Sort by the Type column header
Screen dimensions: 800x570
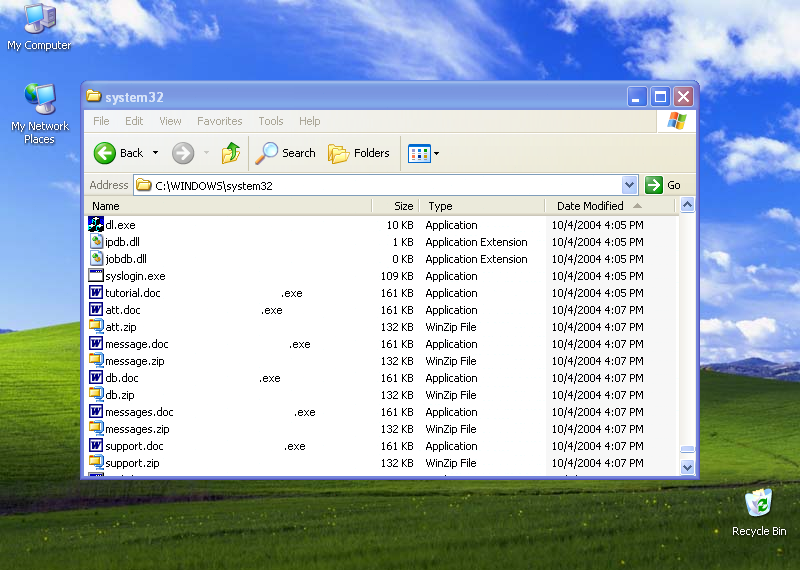pos(482,206)
